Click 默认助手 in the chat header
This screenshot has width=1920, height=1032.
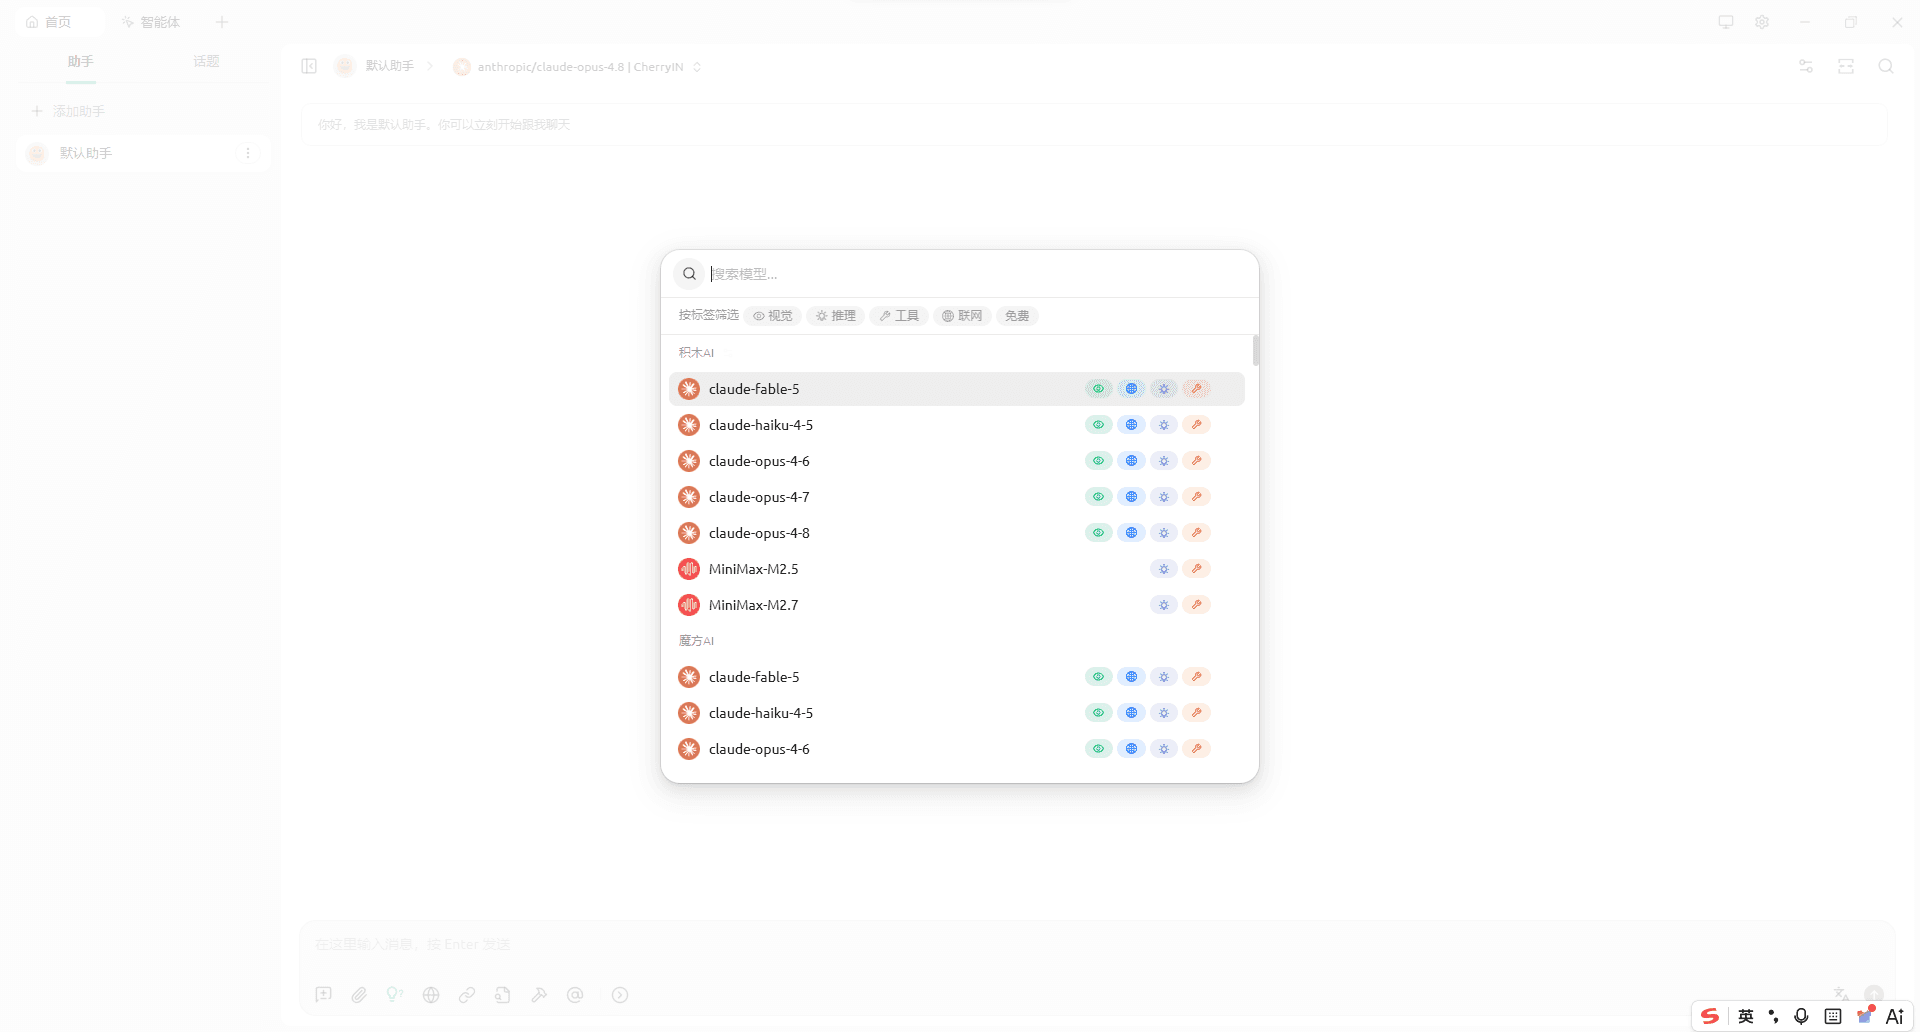[389, 66]
